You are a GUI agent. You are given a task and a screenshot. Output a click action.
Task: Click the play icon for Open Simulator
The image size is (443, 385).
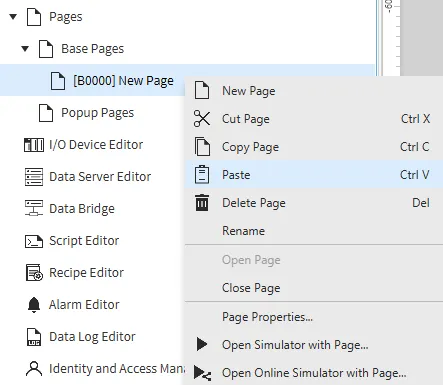[x=202, y=344]
